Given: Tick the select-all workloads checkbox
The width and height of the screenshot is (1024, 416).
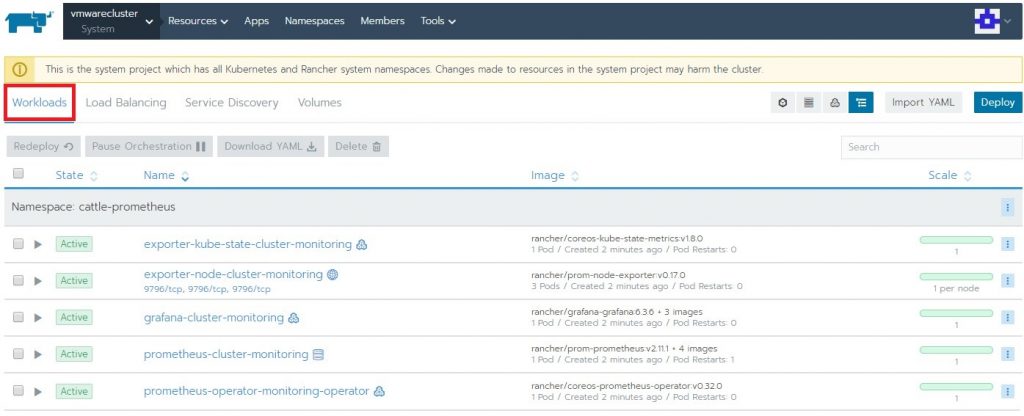Looking at the screenshot, I should [x=18, y=174].
